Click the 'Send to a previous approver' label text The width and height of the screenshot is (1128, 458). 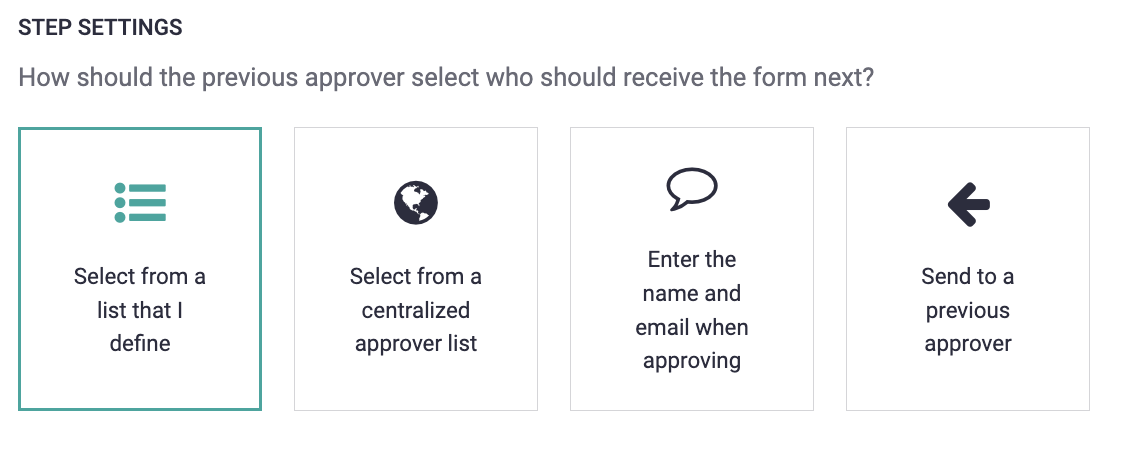(x=968, y=310)
